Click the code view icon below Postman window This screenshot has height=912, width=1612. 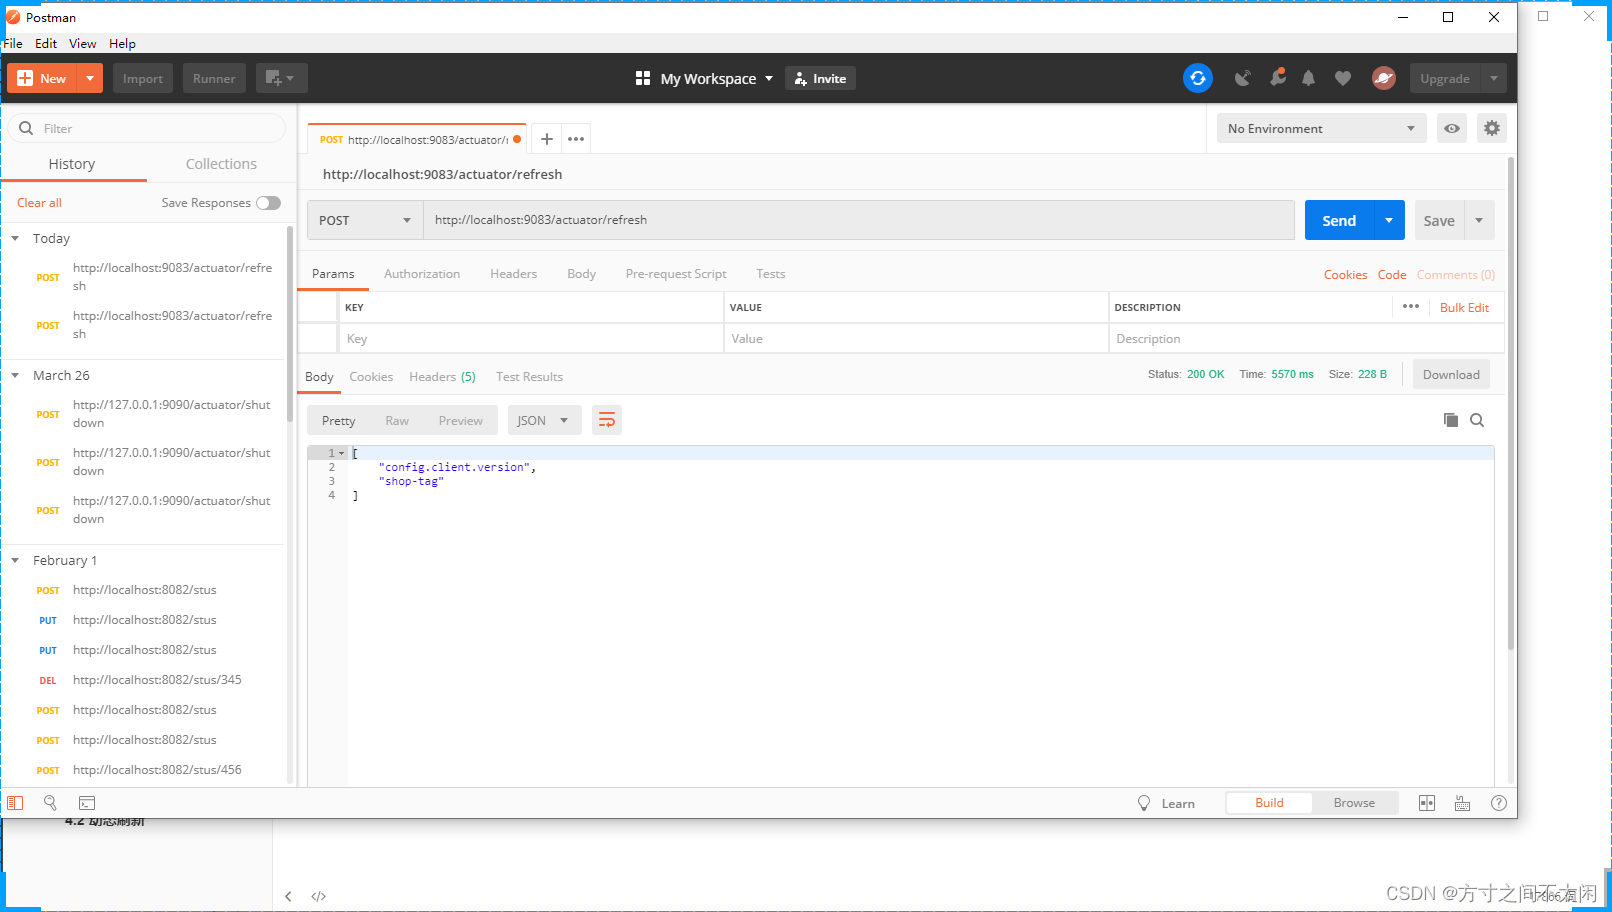point(319,896)
